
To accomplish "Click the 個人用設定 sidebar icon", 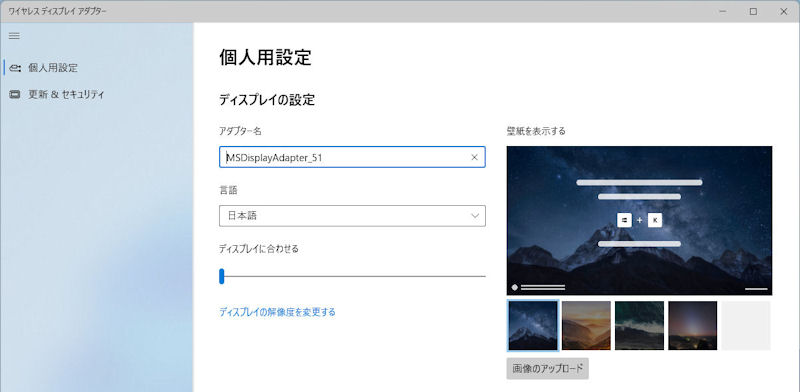I will tap(15, 68).
